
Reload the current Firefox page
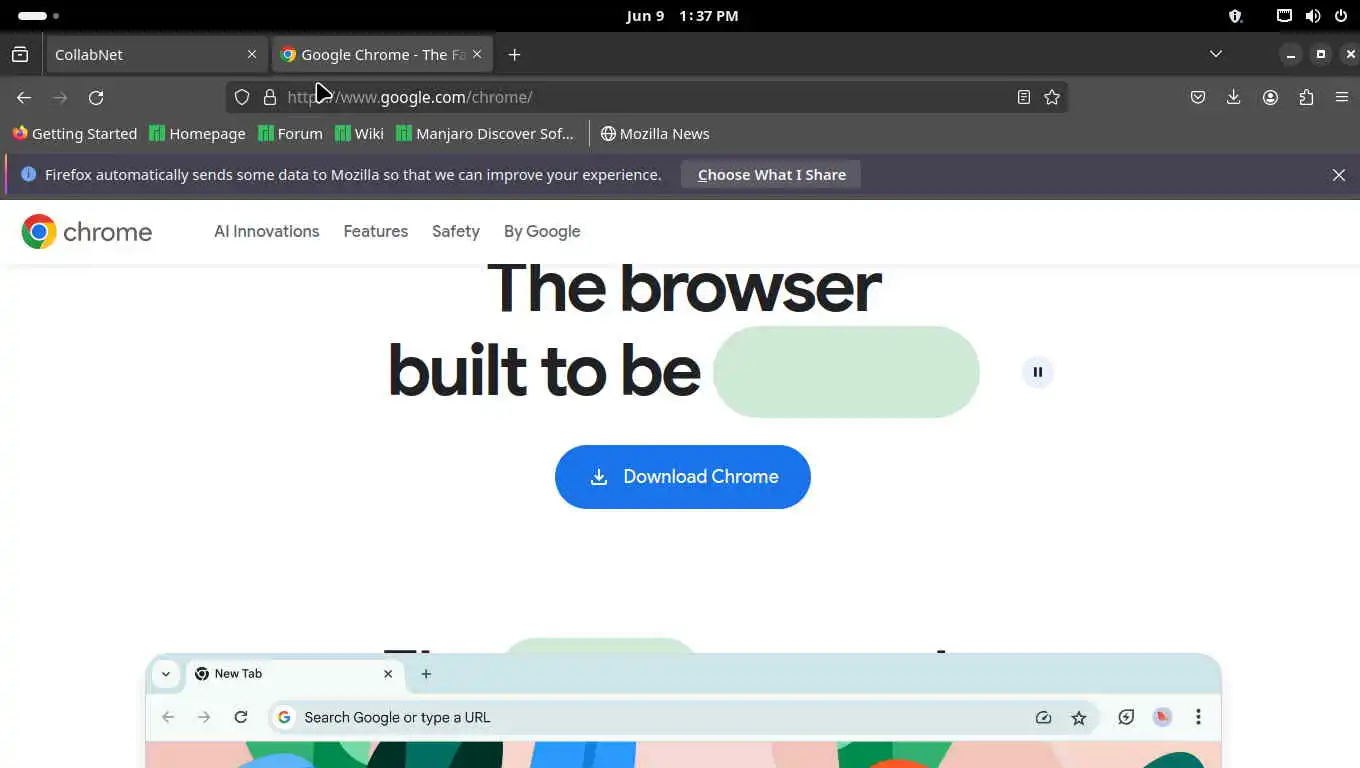pyautogui.click(x=96, y=97)
